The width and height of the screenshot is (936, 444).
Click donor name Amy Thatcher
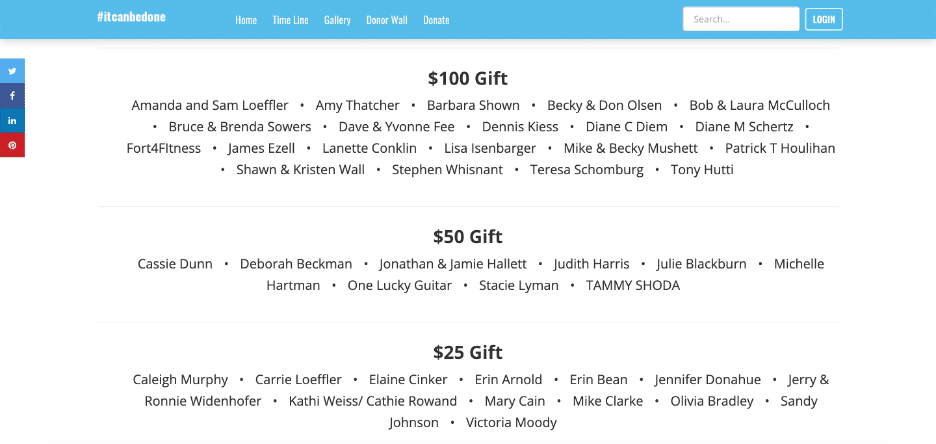pos(358,106)
